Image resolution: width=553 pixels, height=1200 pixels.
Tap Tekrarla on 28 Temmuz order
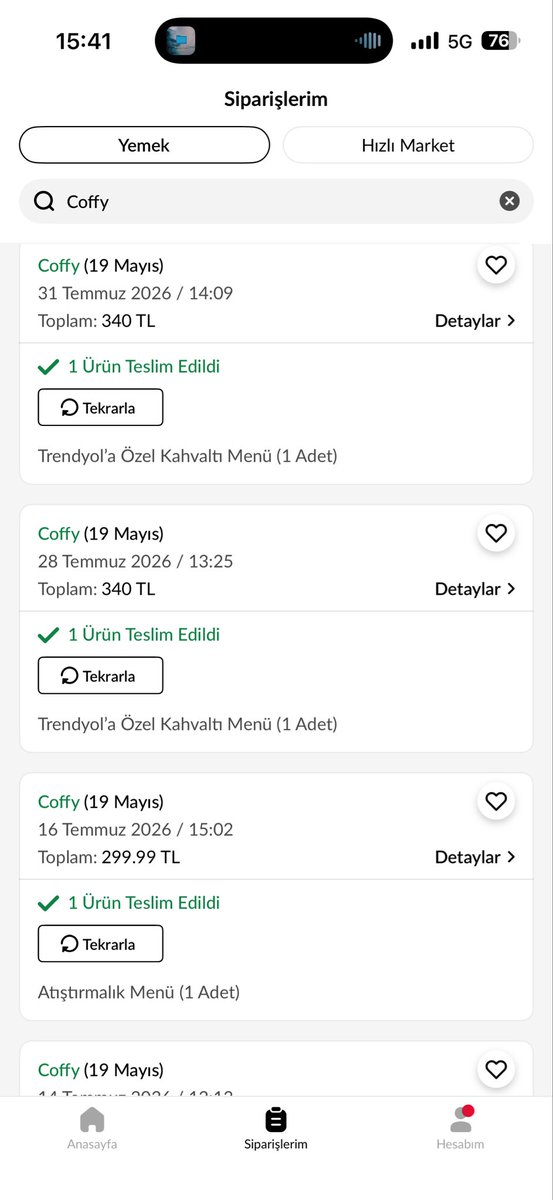(x=100, y=675)
